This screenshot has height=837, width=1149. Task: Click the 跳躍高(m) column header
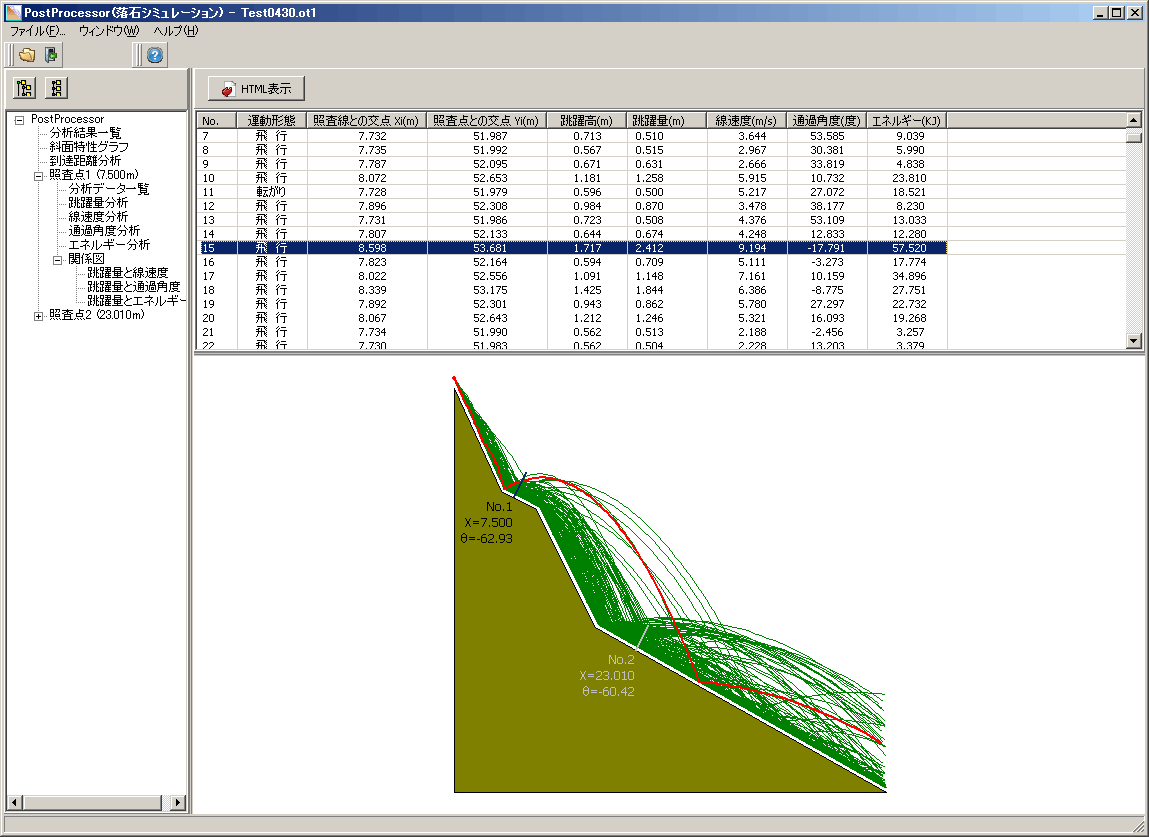(x=587, y=121)
